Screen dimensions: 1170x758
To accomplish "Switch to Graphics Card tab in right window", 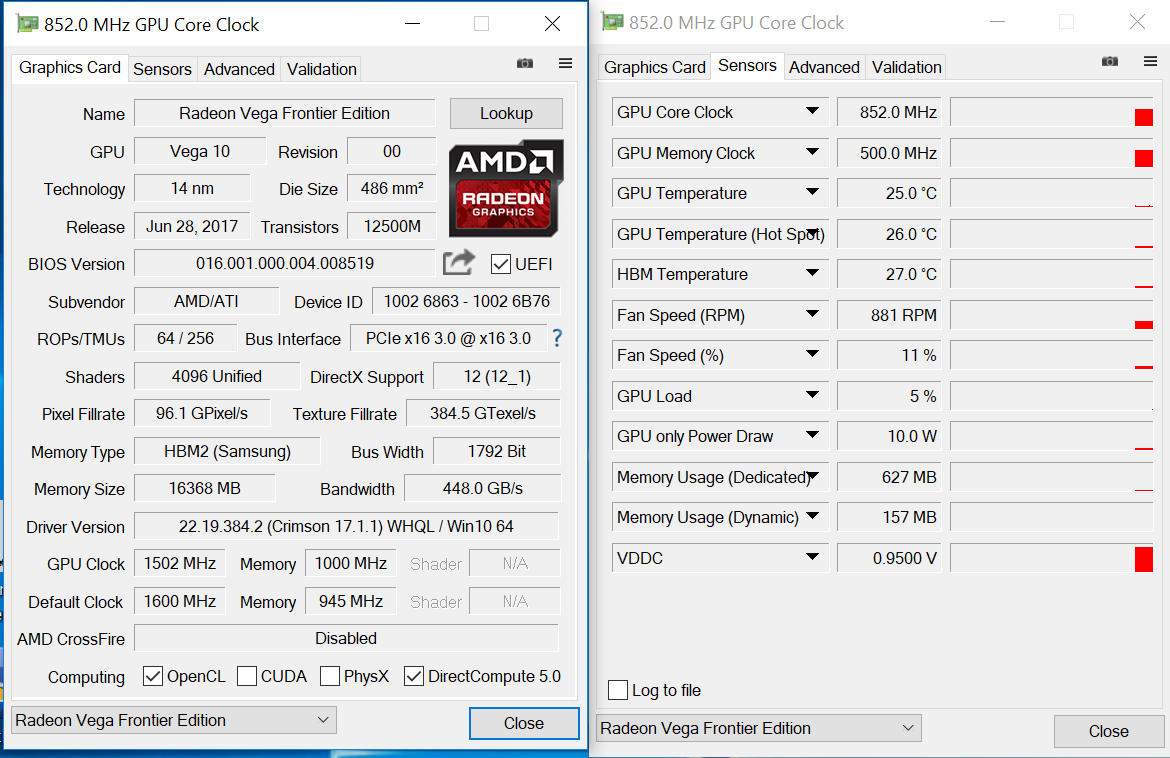I will [654, 67].
